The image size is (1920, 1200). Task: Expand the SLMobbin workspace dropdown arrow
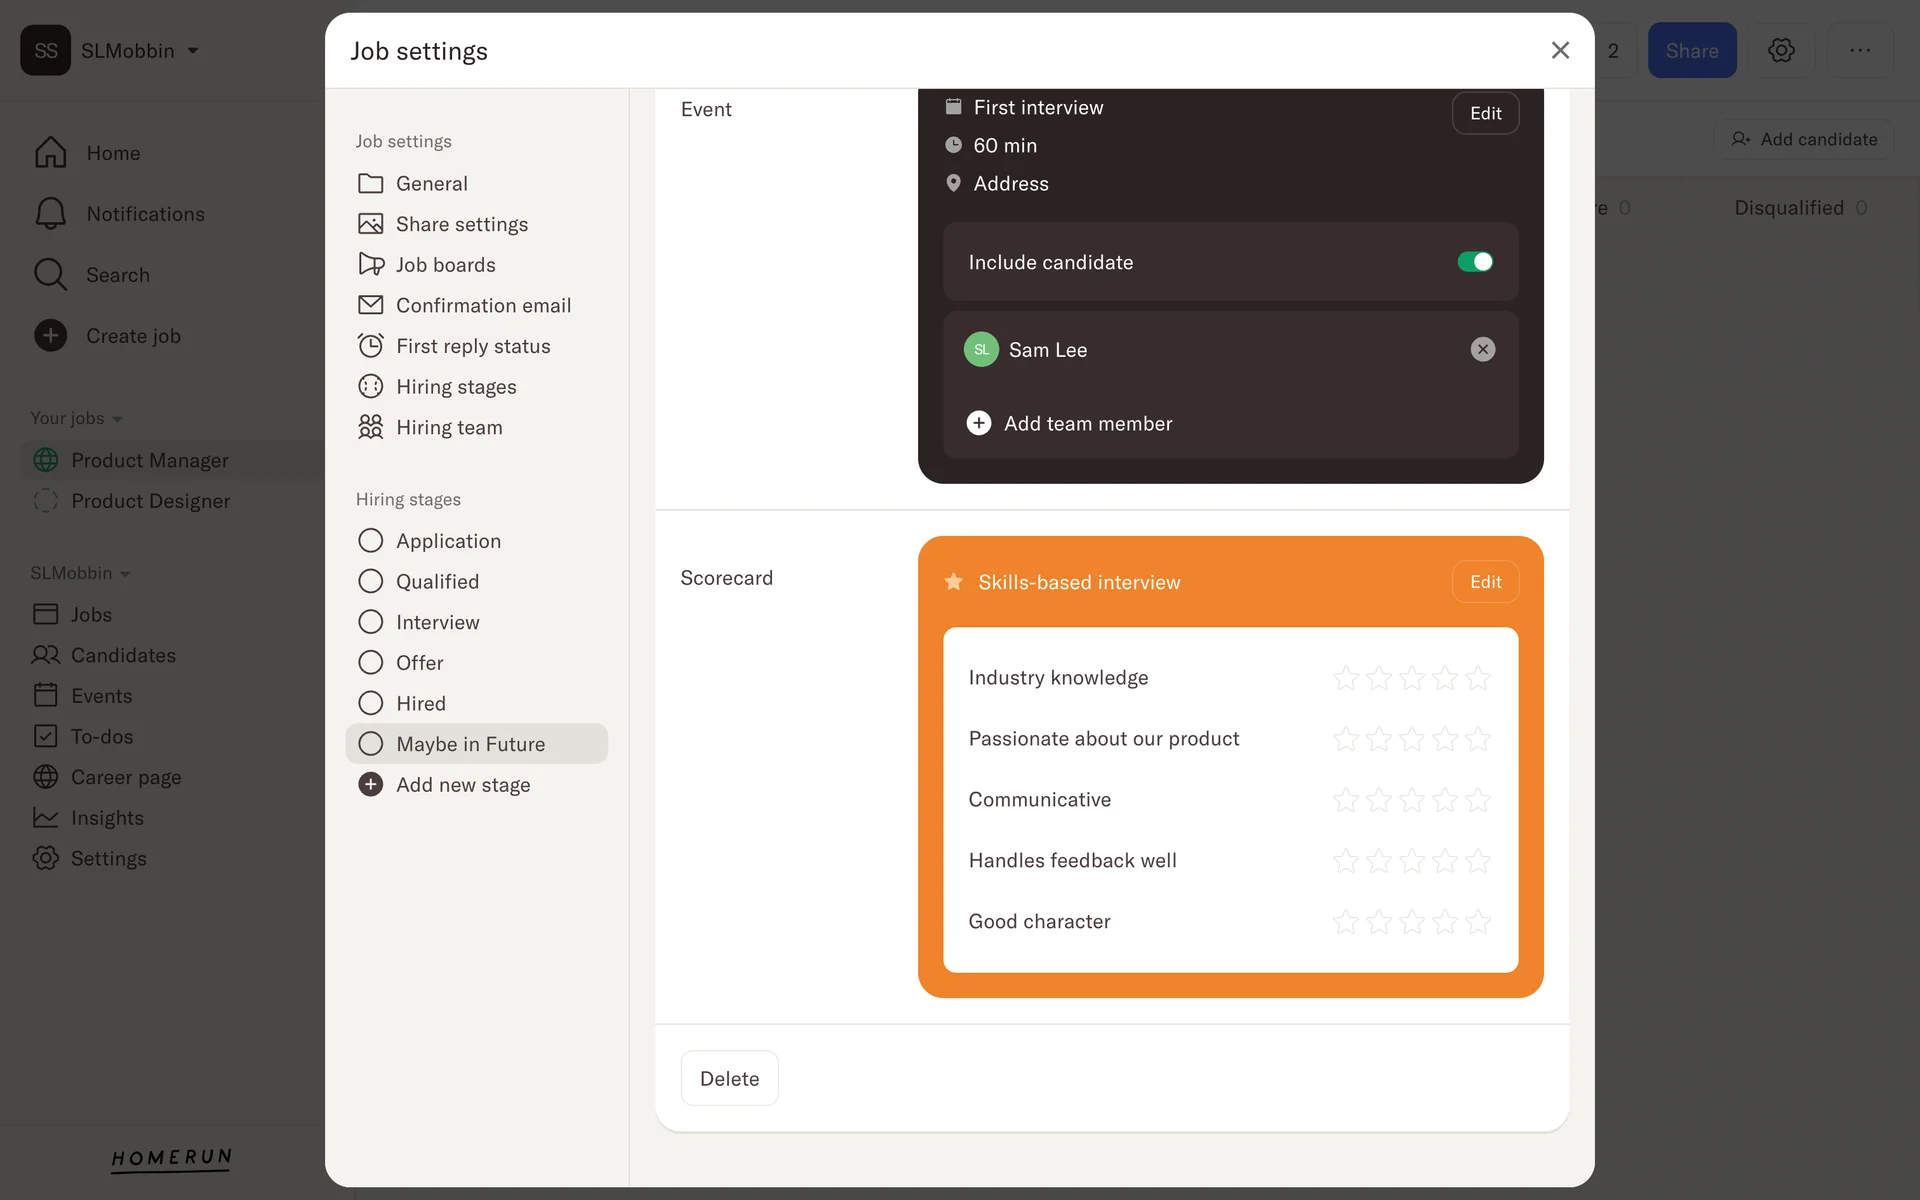coord(193,51)
